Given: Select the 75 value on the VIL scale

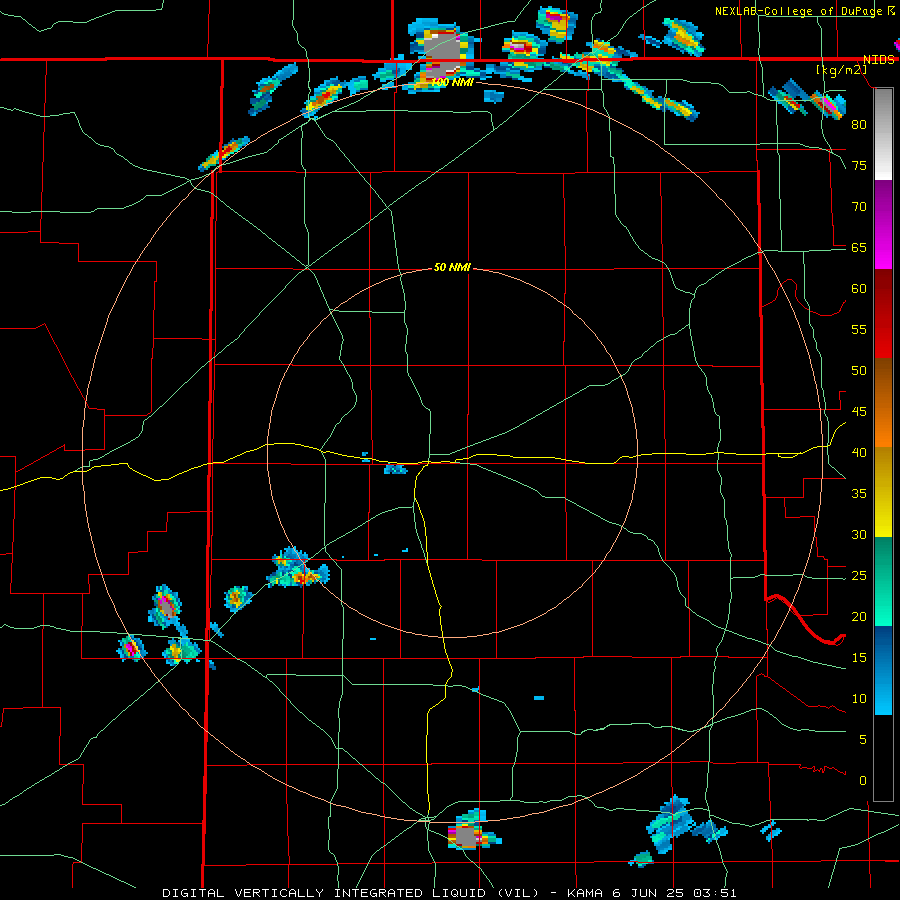Looking at the screenshot, I should click(x=859, y=165).
